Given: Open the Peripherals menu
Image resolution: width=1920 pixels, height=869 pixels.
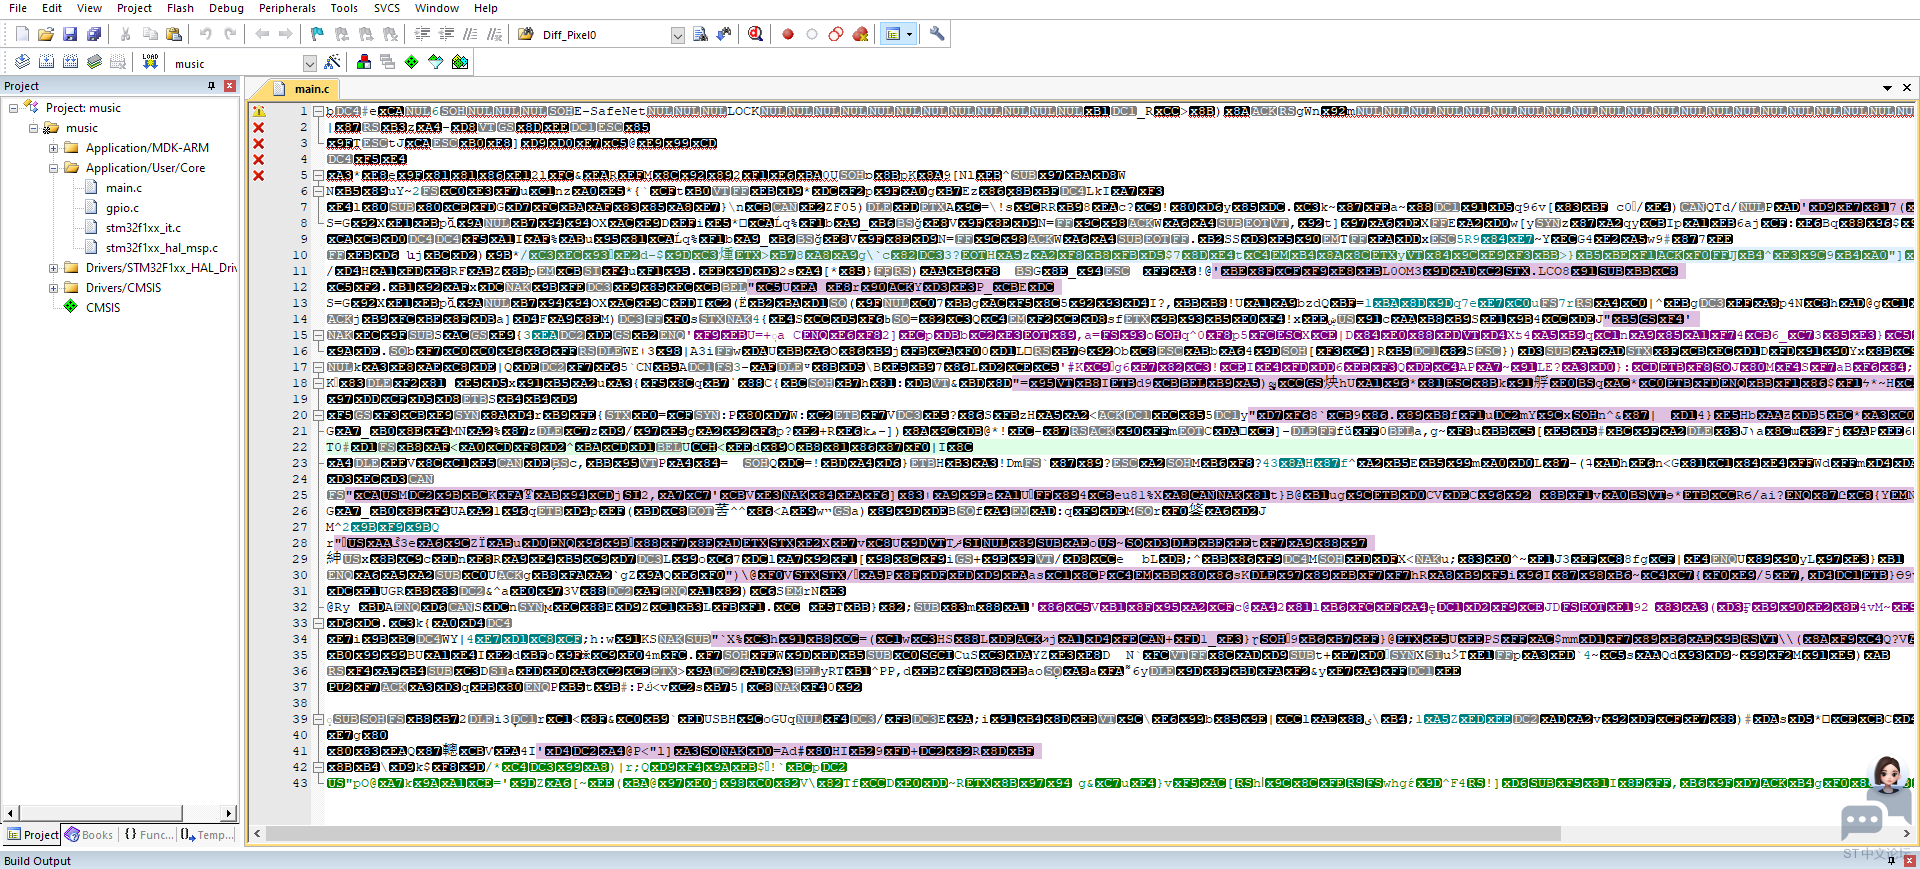Looking at the screenshot, I should click(287, 8).
